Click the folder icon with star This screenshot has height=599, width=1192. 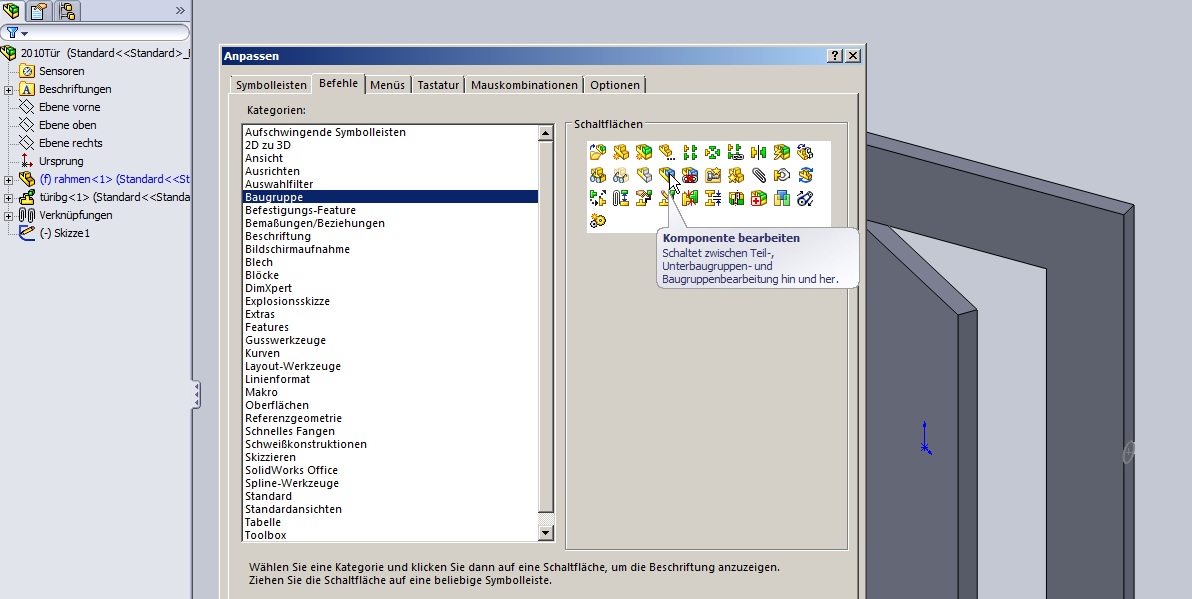pyautogui.click(x=713, y=176)
